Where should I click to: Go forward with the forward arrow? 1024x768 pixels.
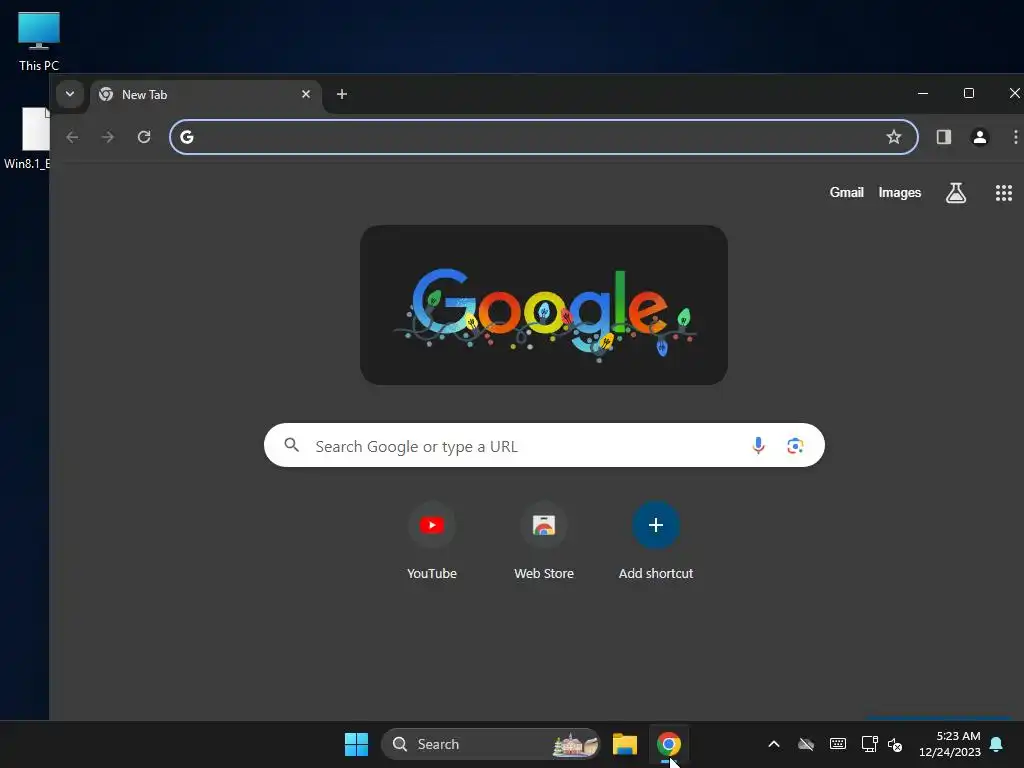pos(108,137)
